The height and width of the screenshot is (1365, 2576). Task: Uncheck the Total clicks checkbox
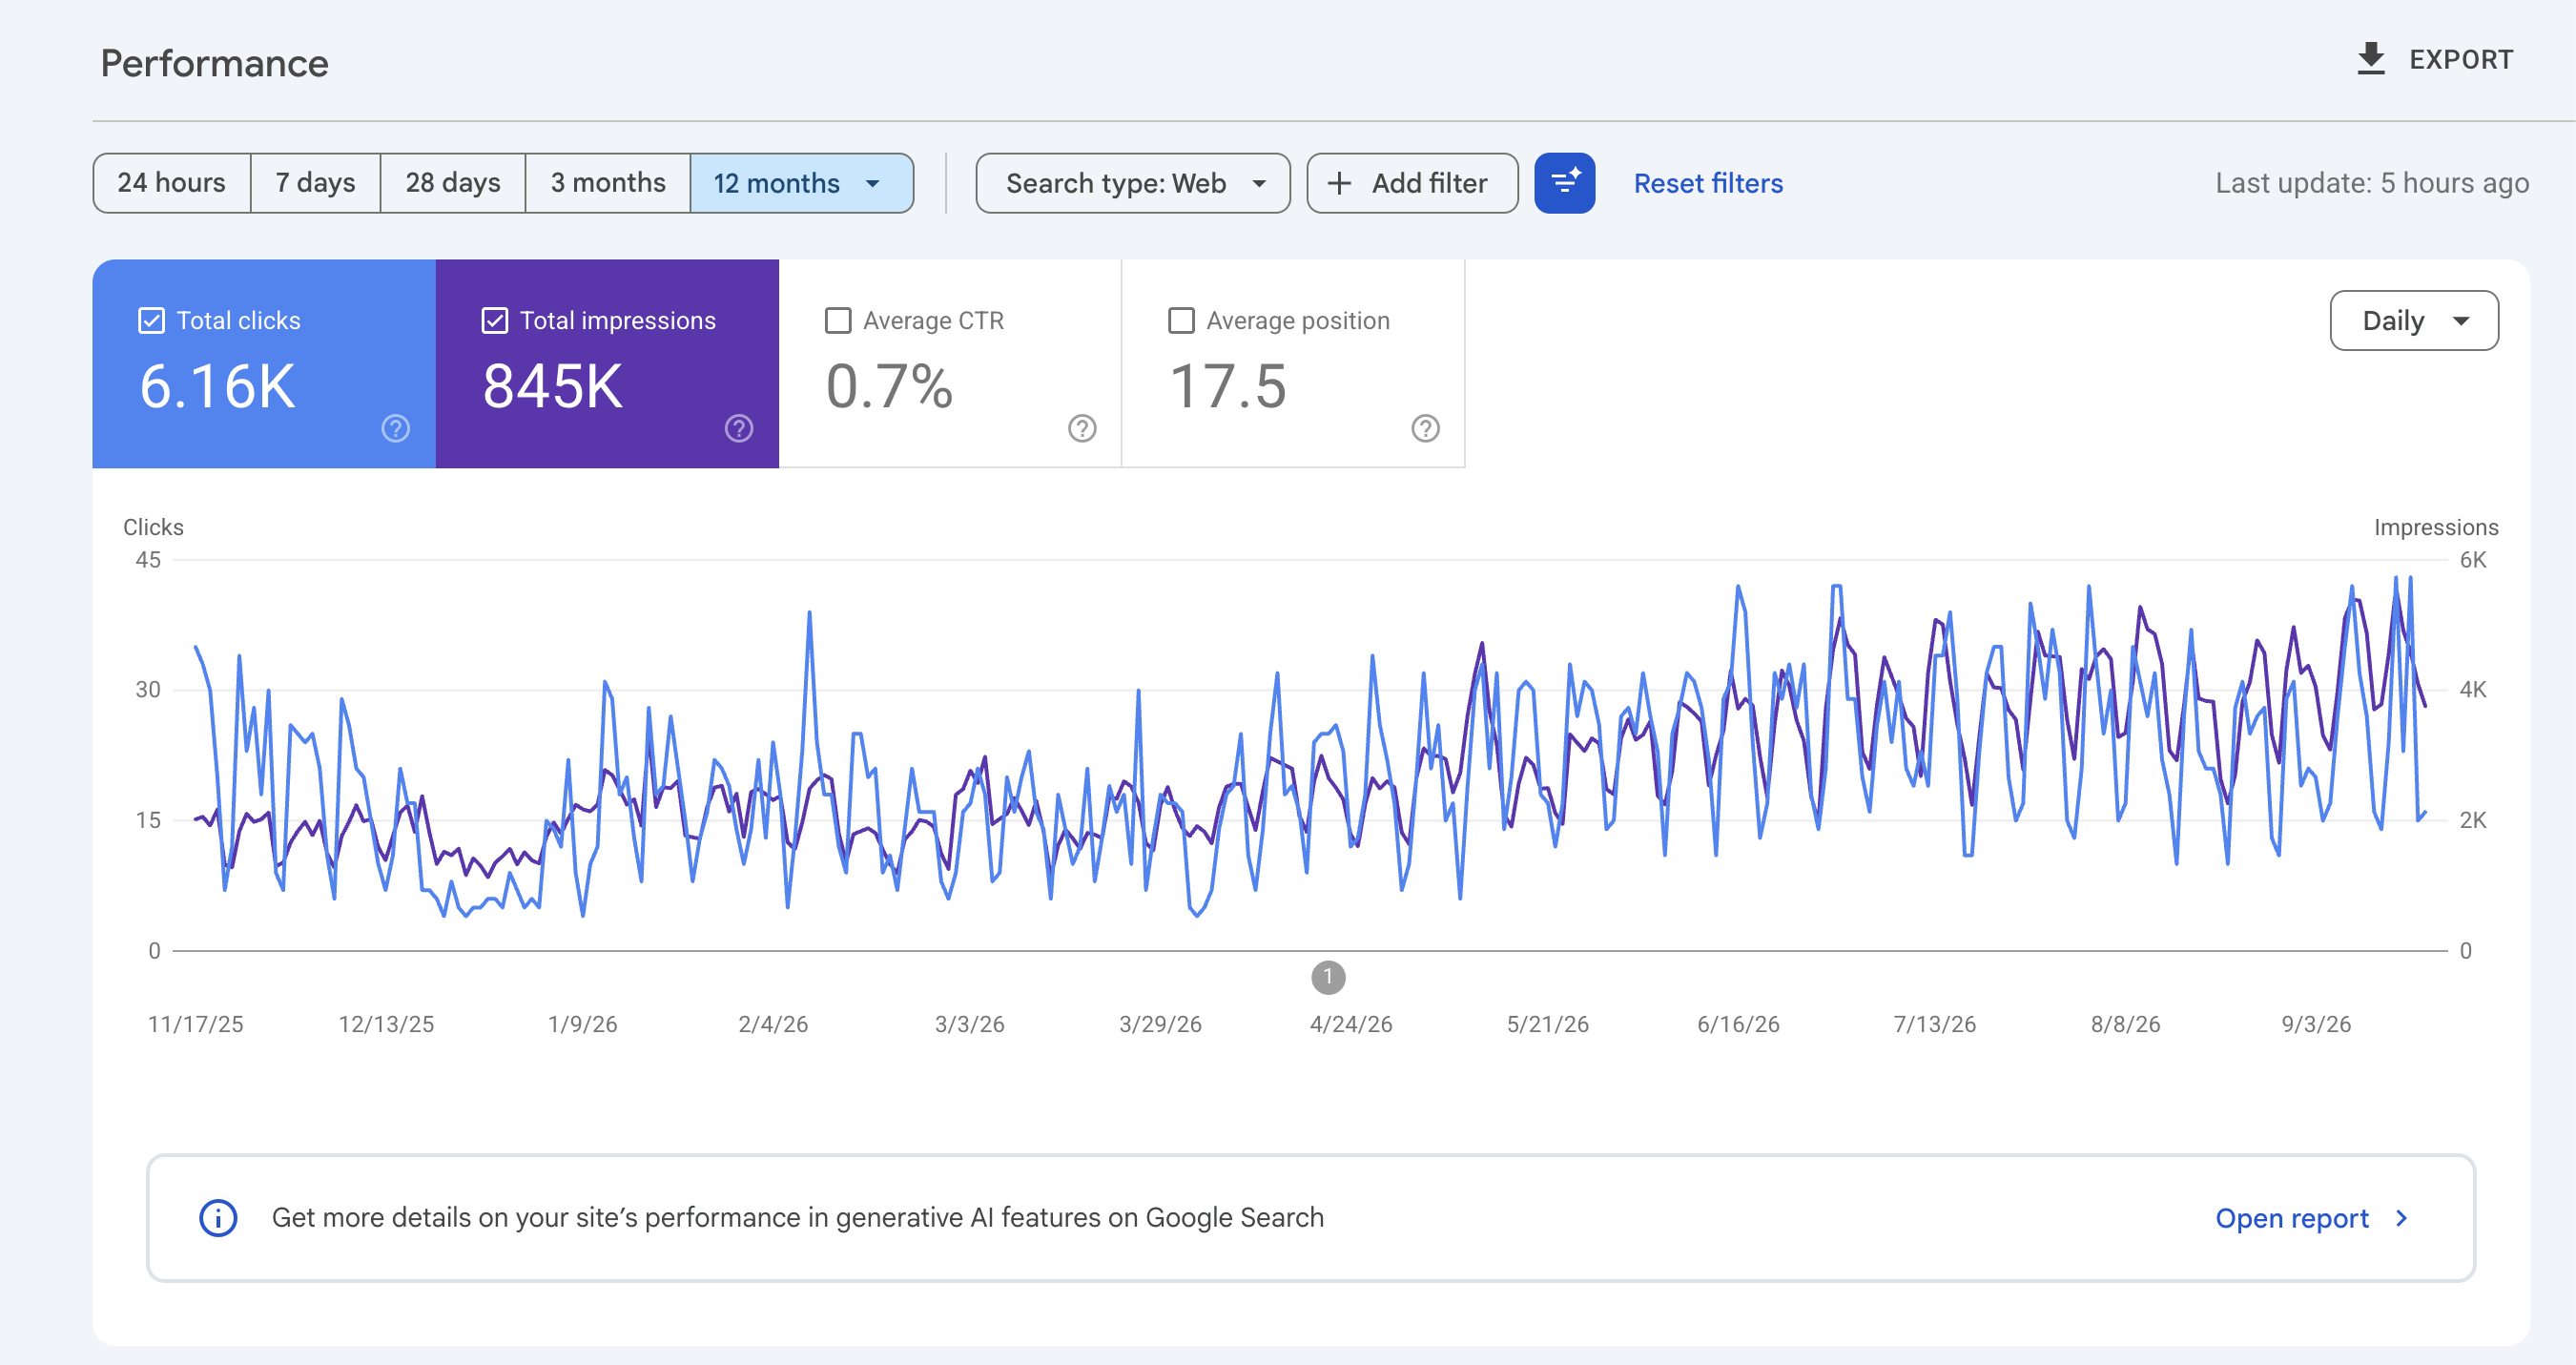pyautogui.click(x=151, y=321)
